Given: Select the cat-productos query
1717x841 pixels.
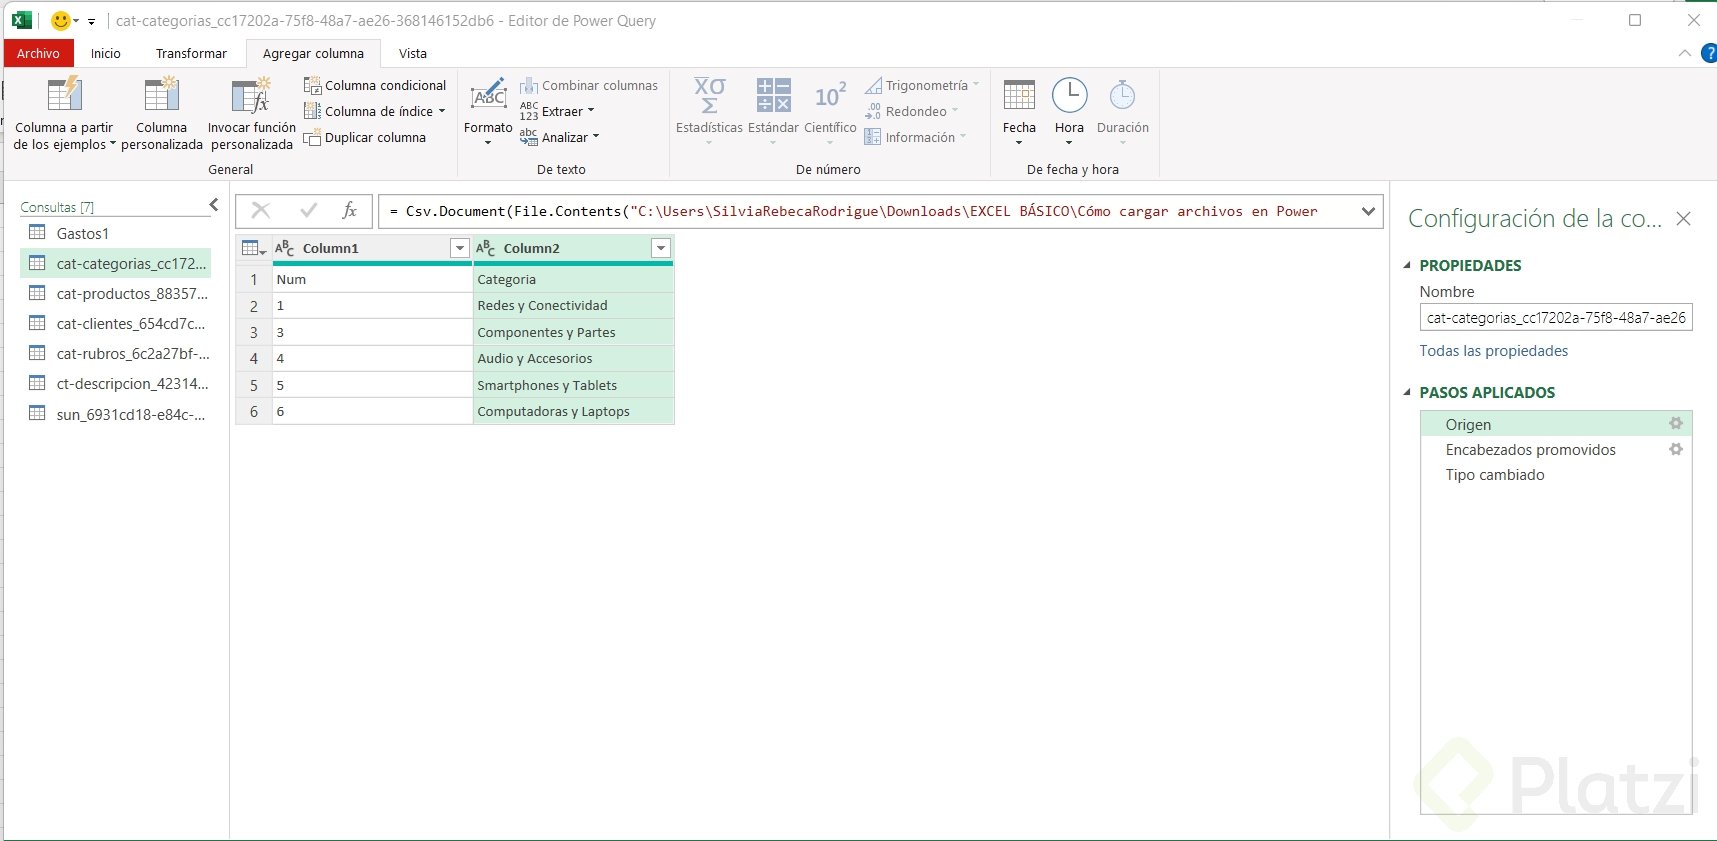Looking at the screenshot, I should [x=116, y=293].
